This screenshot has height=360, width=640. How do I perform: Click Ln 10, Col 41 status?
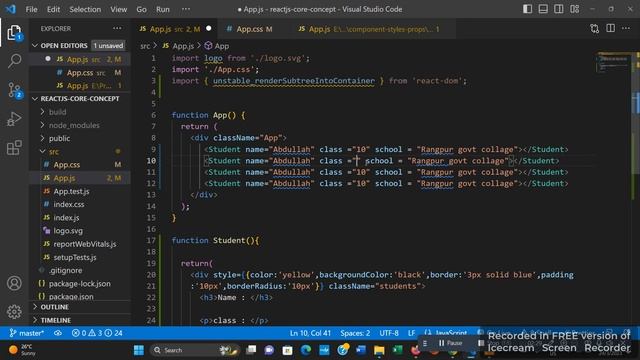310,333
